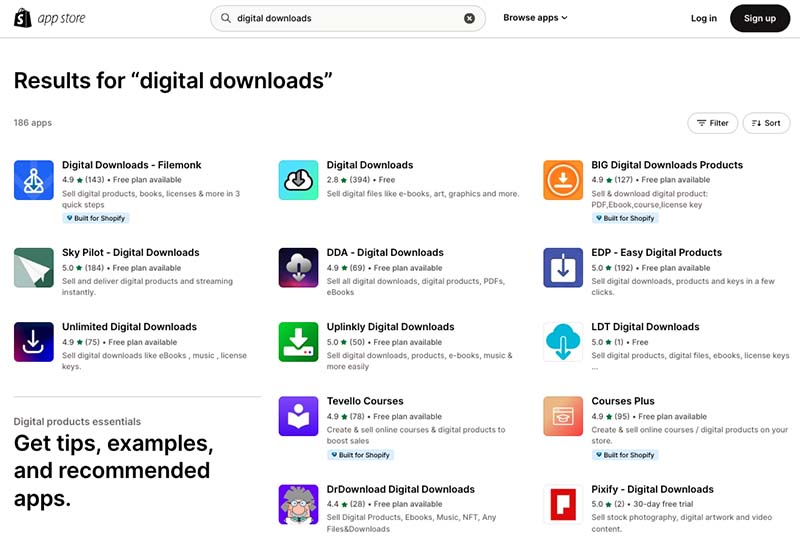Click the Built for Shopify badge under BIG Digital Downloads
This screenshot has height=542, width=800.
coord(625,218)
